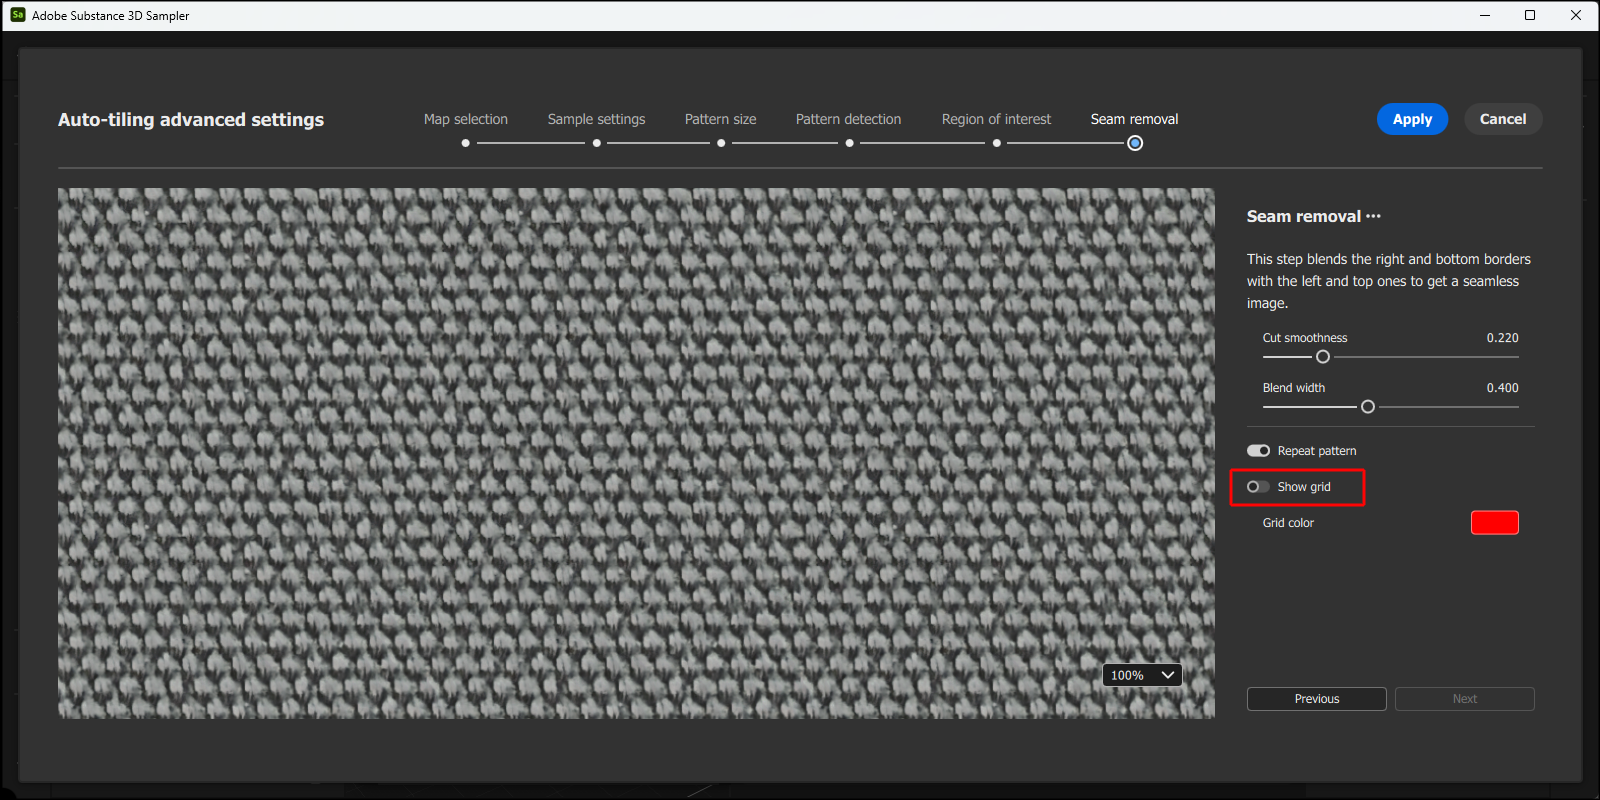The width and height of the screenshot is (1600, 800).
Task: Select the active Seam removal step indicator
Action: (1135, 143)
